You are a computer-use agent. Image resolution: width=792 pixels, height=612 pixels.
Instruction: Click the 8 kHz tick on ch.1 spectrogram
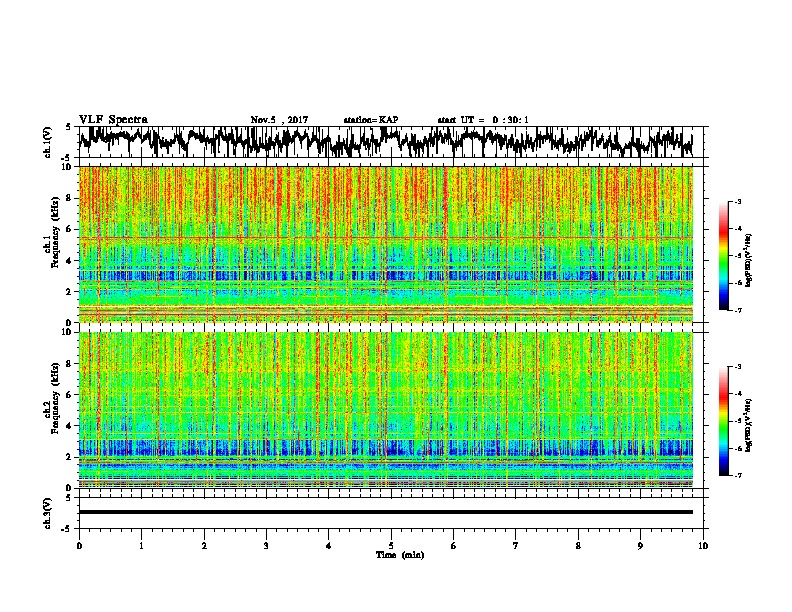click(70, 198)
